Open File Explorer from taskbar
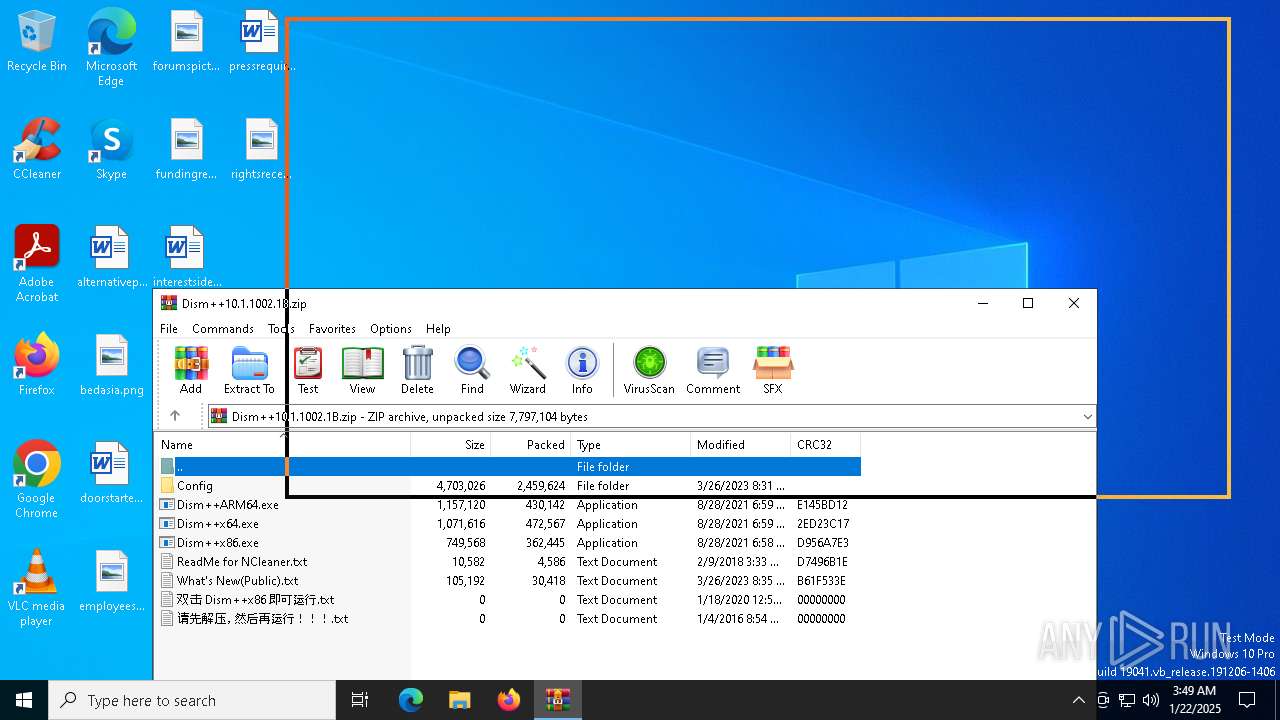The width and height of the screenshot is (1280, 720). [459, 700]
